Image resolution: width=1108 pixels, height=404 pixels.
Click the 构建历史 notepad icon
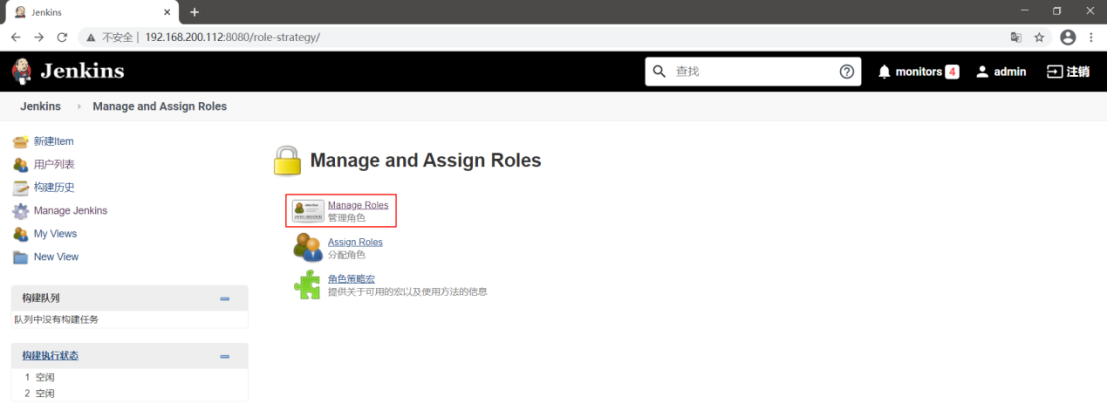tap(20, 188)
